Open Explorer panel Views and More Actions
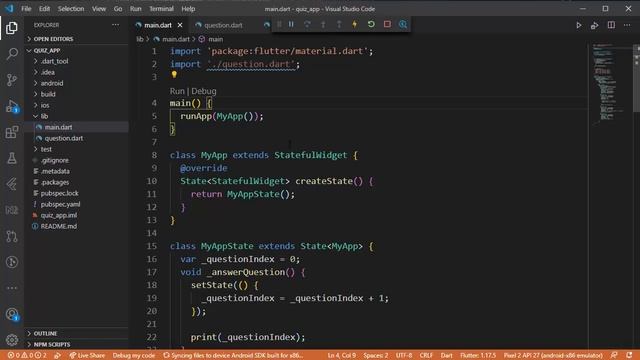Screen dimensions: 640x360 coord(116,25)
